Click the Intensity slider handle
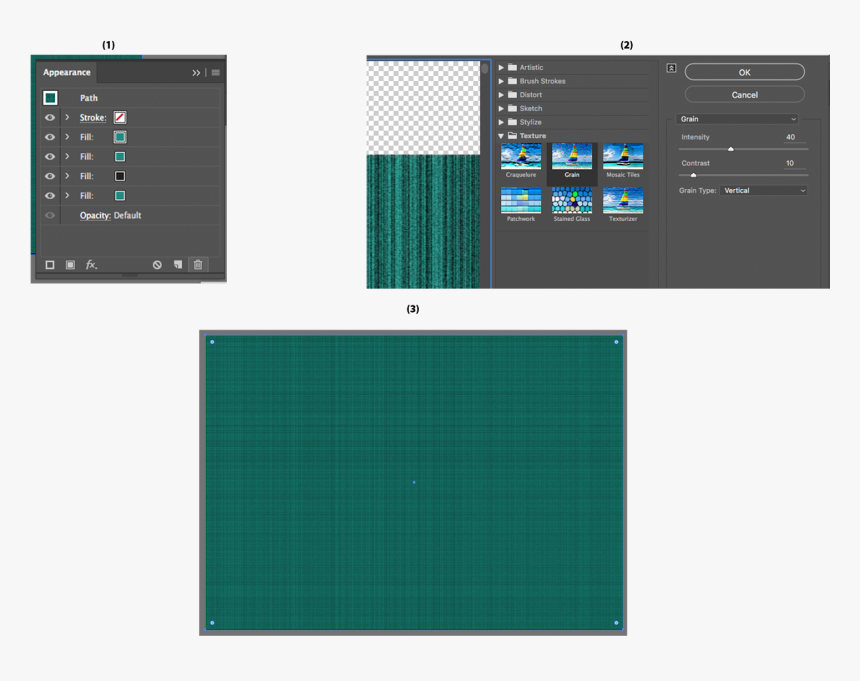Screen dimensions: 860x681 731,149
